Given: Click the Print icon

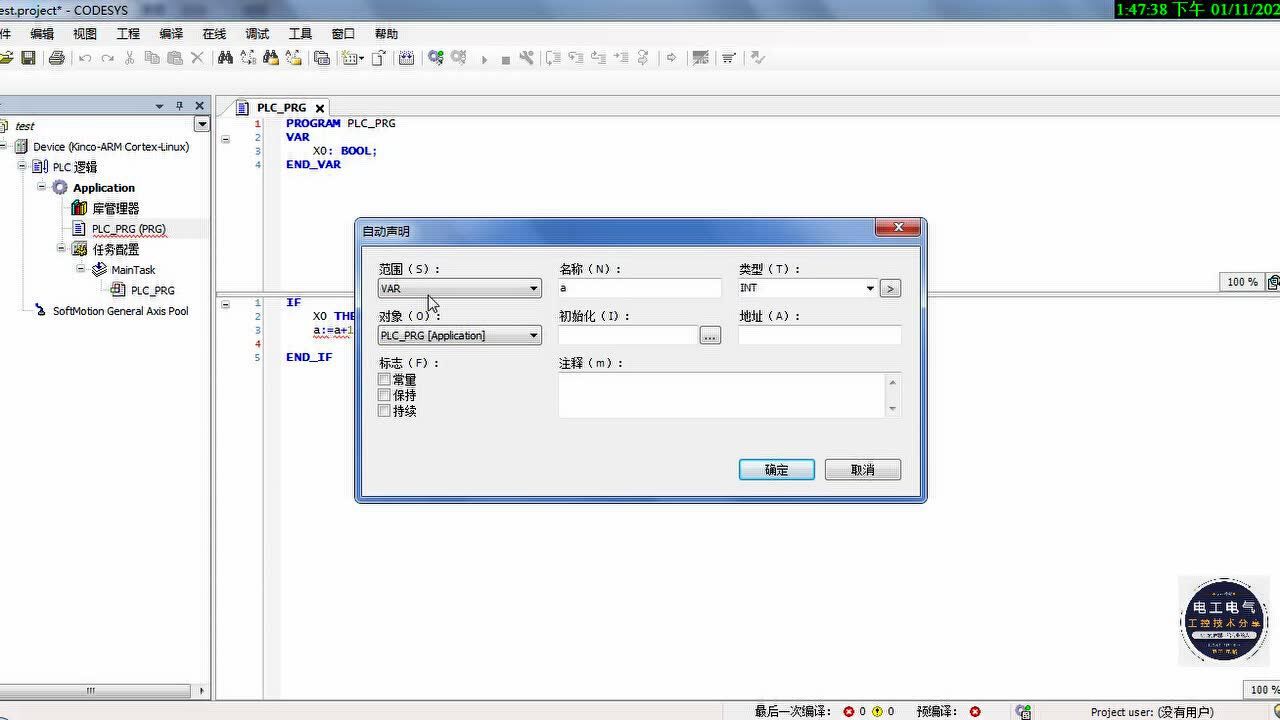Looking at the screenshot, I should 56,57.
